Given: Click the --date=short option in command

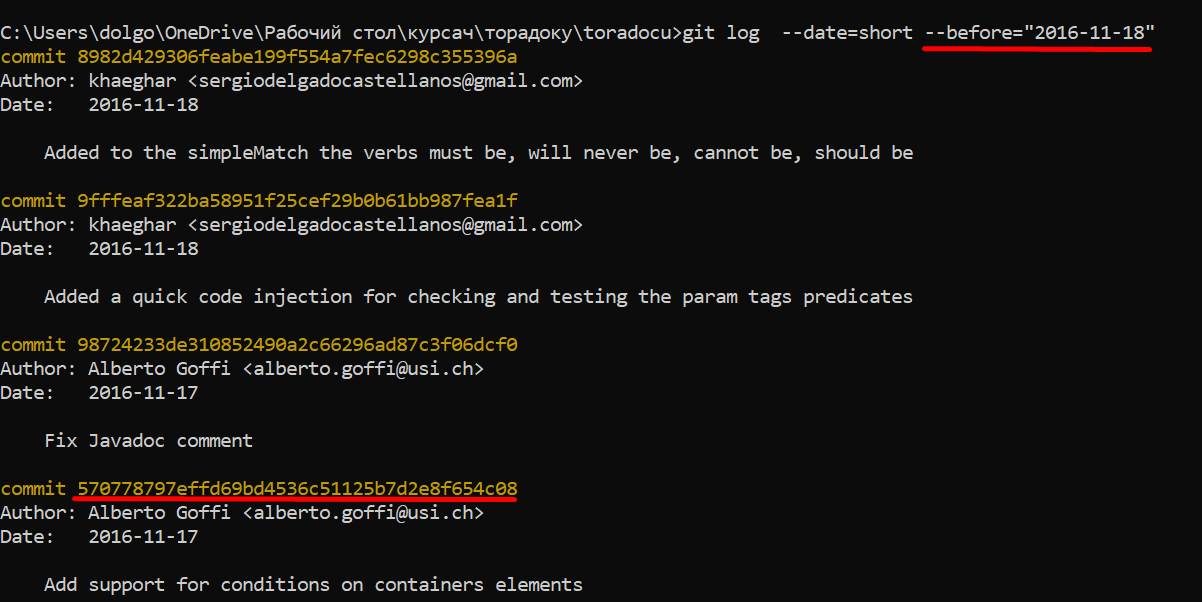Looking at the screenshot, I should pyautogui.click(x=848, y=33).
